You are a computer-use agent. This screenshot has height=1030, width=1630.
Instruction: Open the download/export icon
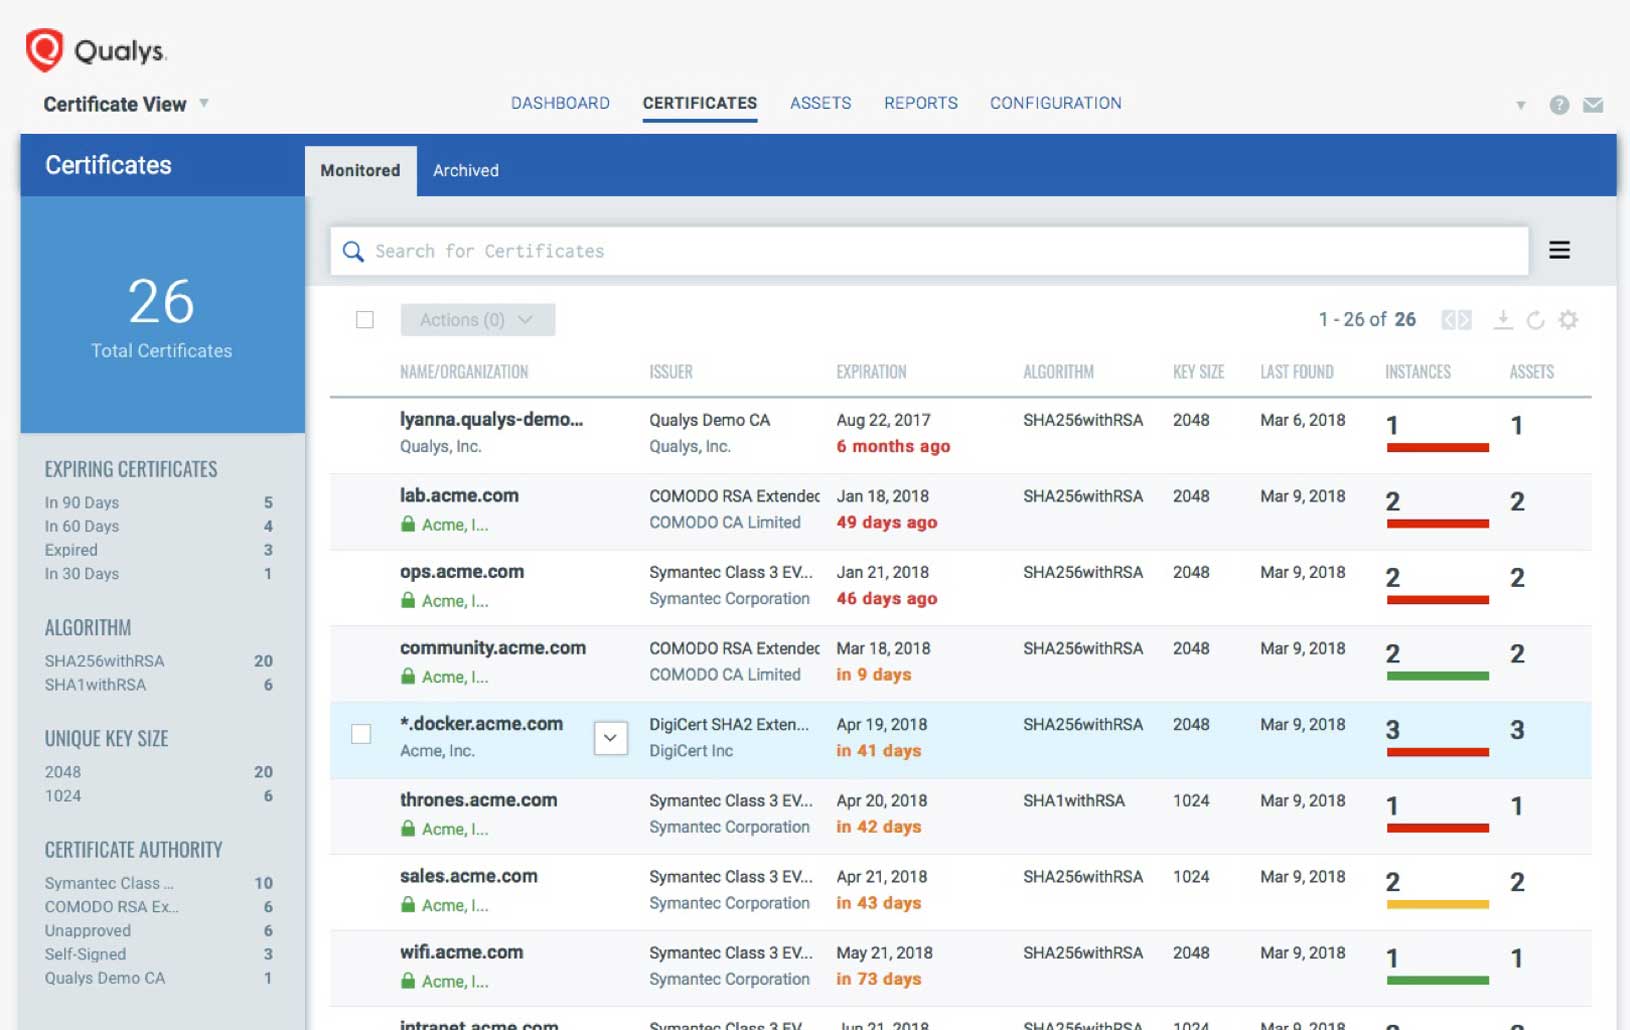point(1504,320)
